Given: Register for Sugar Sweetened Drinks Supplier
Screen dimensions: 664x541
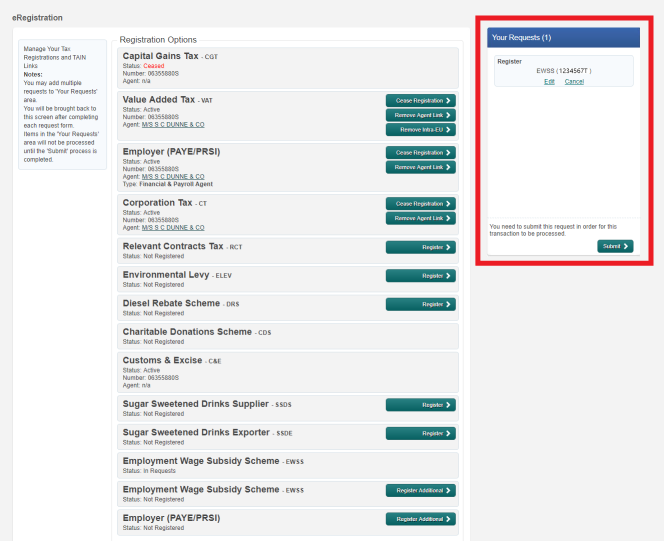Looking at the screenshot, I should tap(420, 405).
